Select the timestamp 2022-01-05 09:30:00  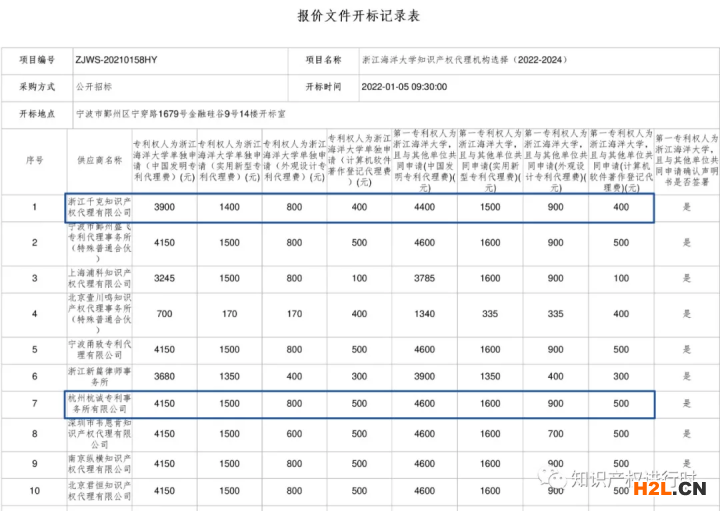404,87
